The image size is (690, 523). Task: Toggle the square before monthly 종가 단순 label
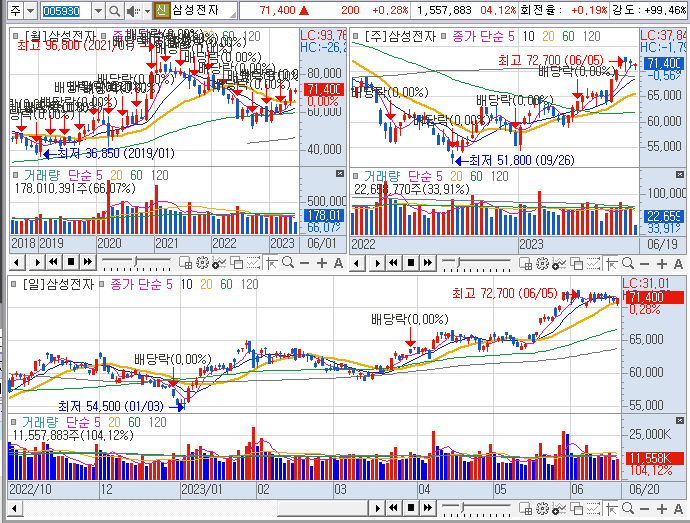(x=104, y=36)
